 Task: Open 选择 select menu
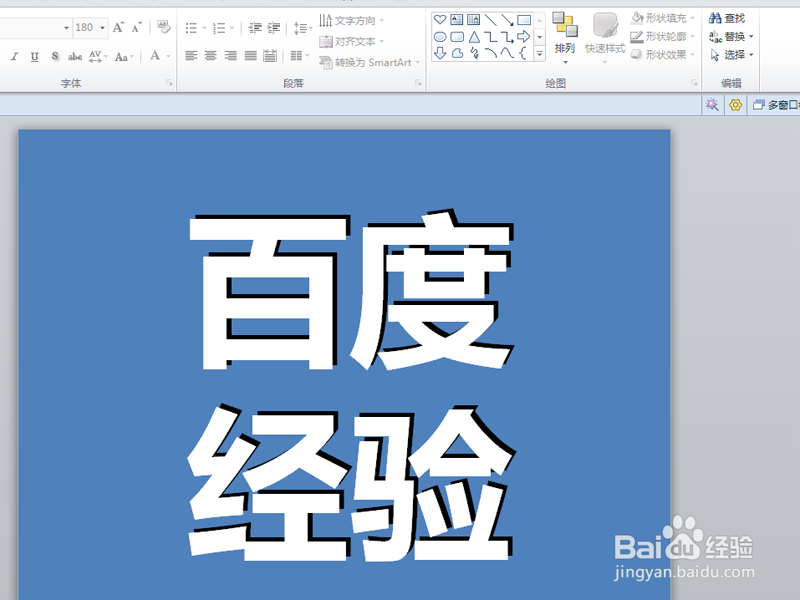tap(731, 55)
